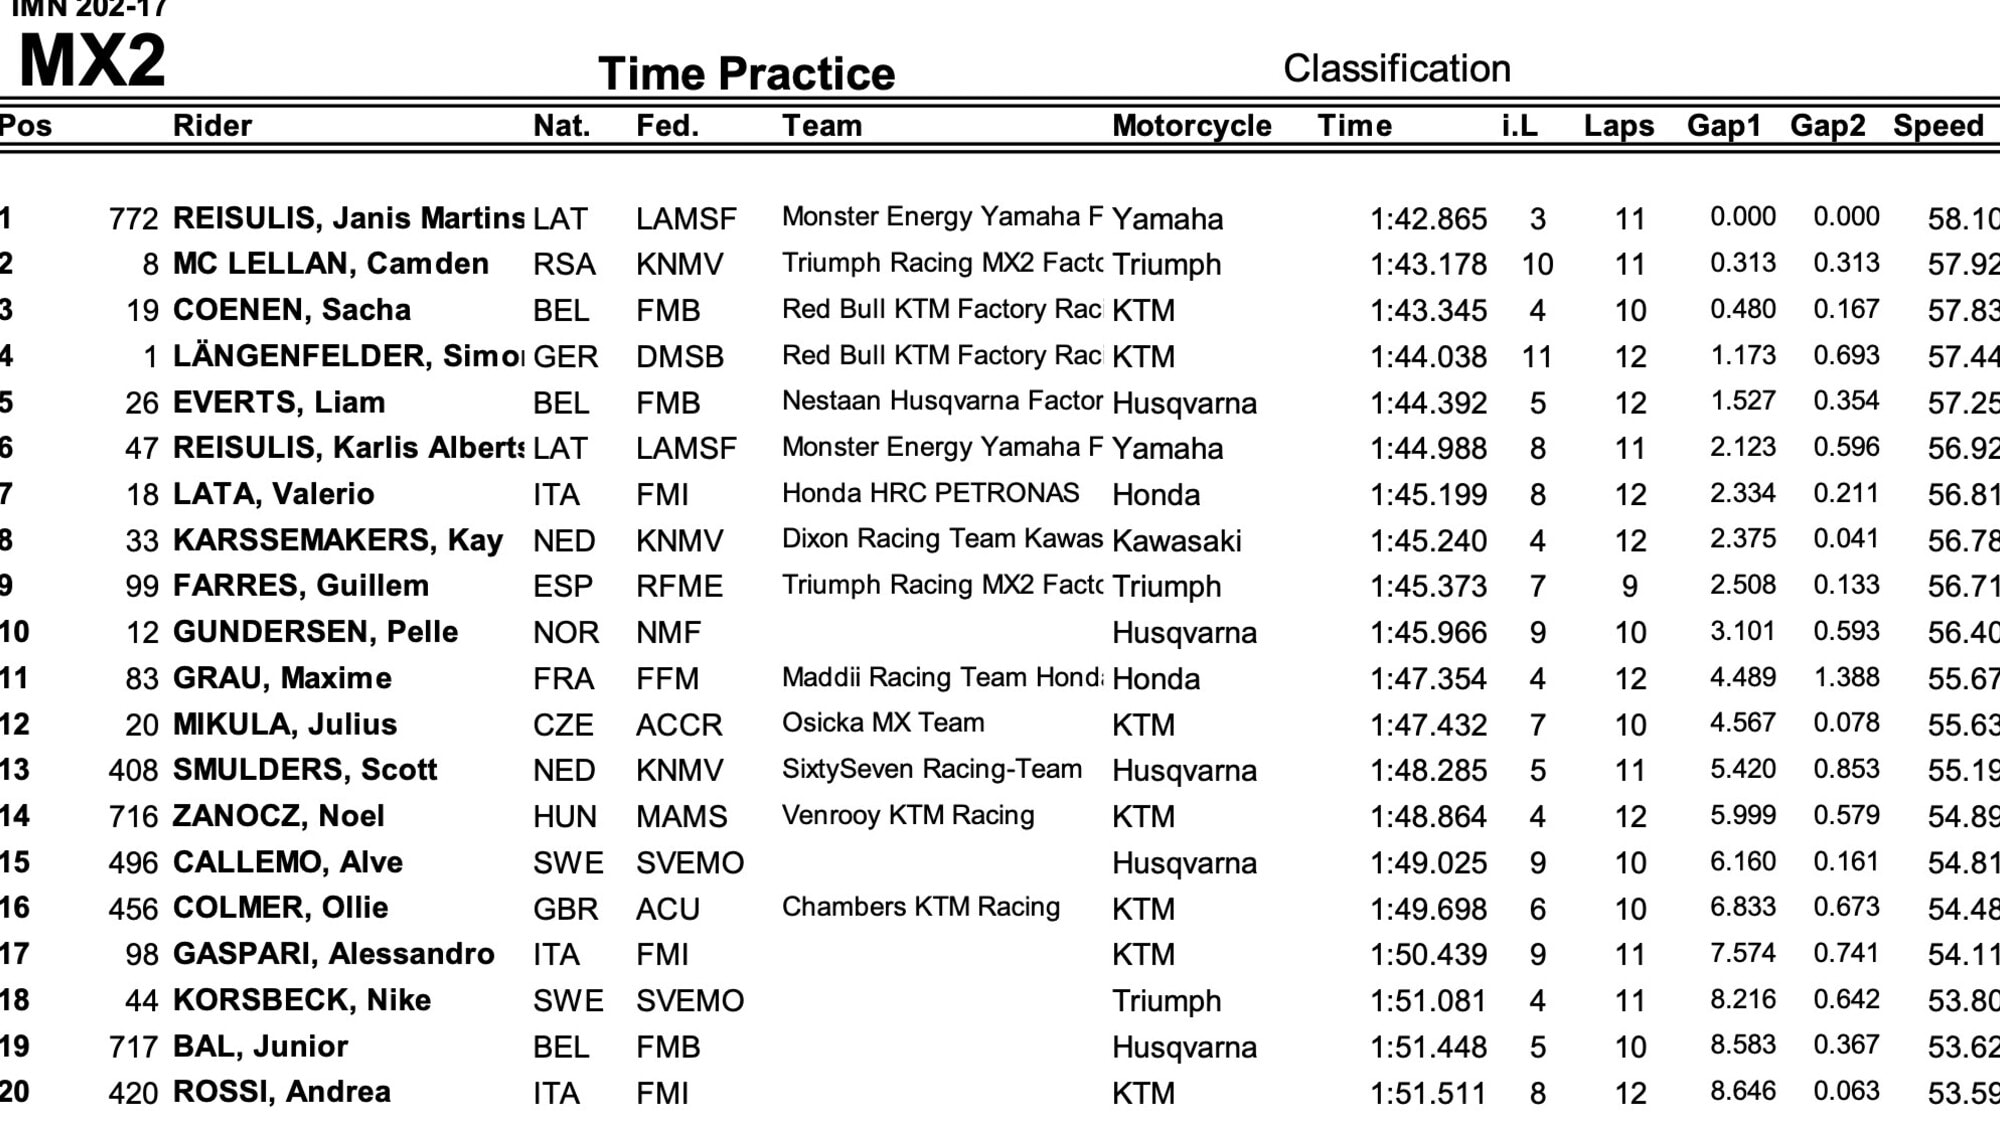The height and width of the screenshot is (1125, 2000).
Task: Click KARSSEMAKERS, Kay rider name
Action: pyautogui.click(x=338, y=540)
